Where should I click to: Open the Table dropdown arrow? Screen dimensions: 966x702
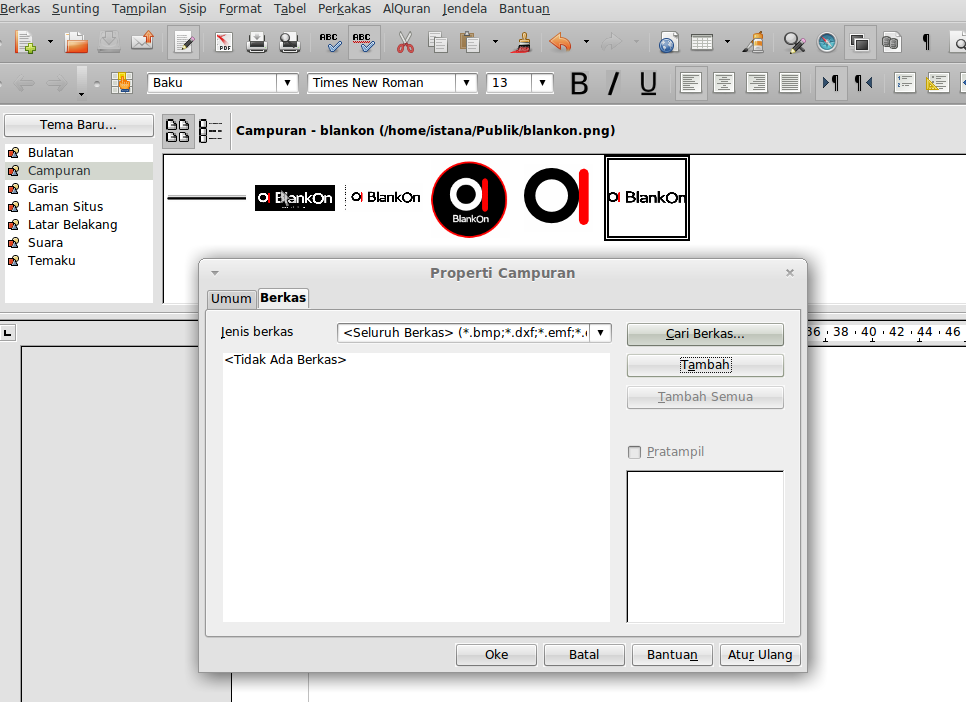click(728, 43)
